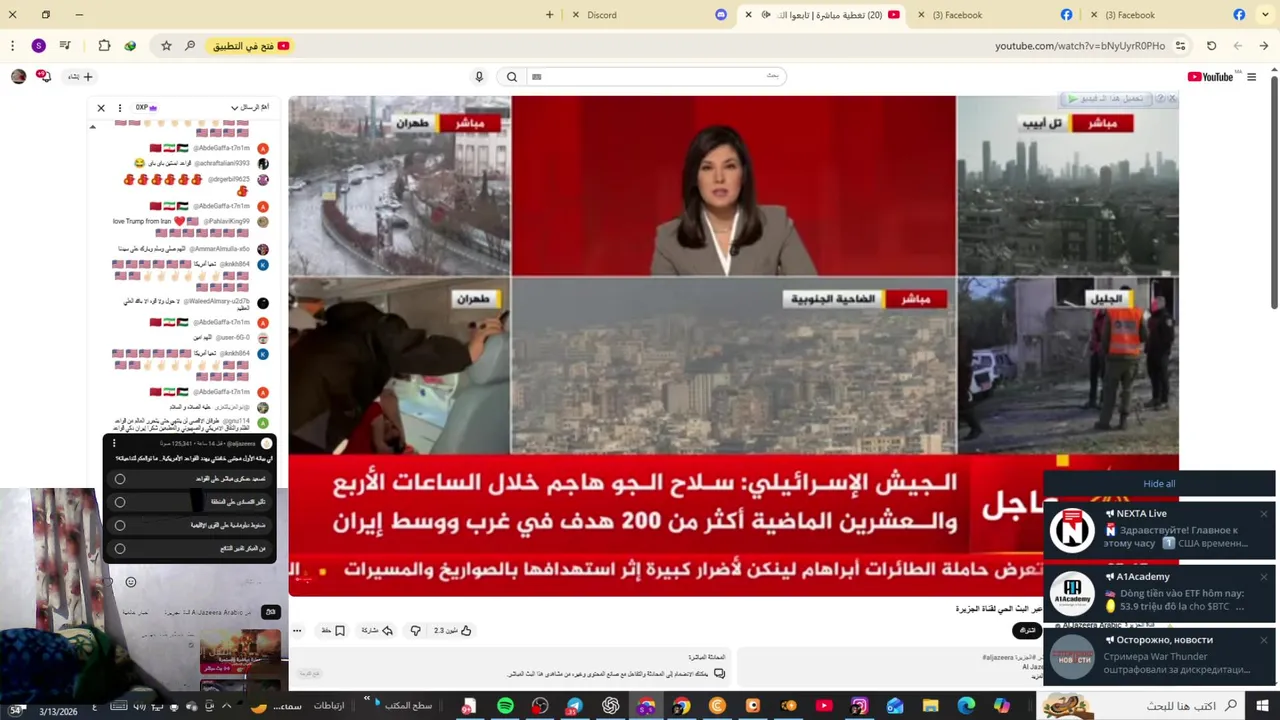Click the YouTube search text field

click(655, 77)
